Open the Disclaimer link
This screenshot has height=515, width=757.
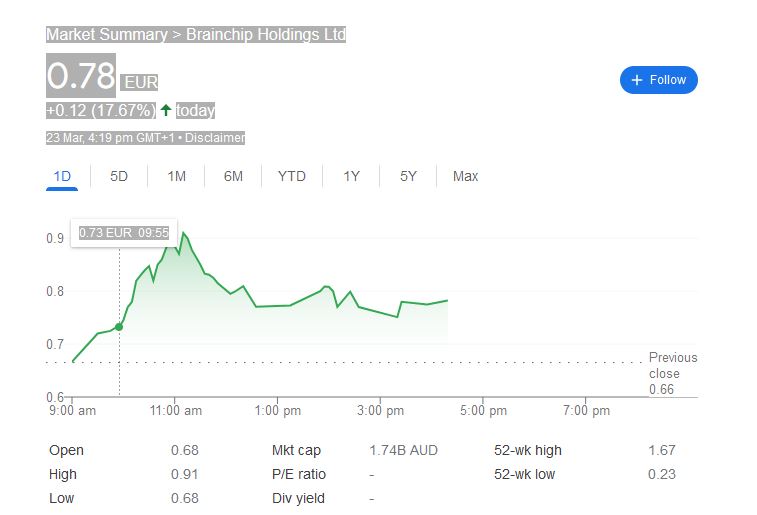tap(215, 138)
